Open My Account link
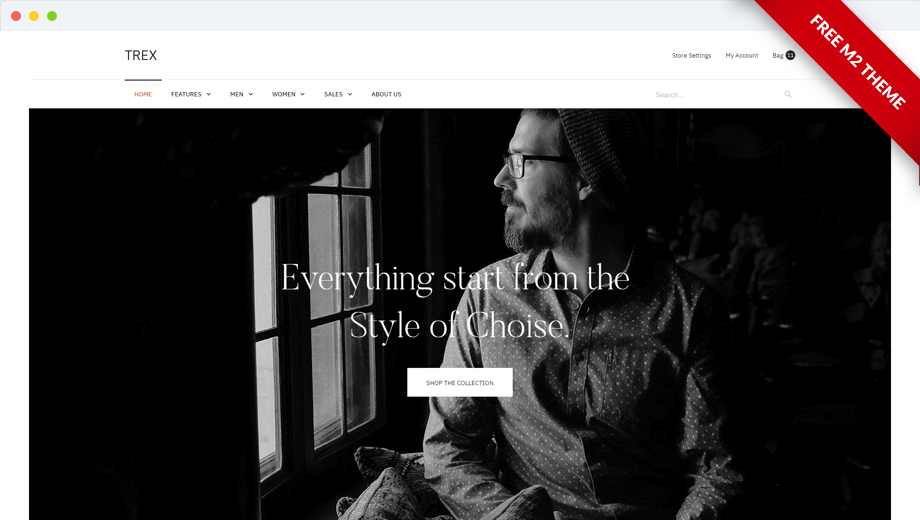The image size is (920, 520). tap(742, 55)
